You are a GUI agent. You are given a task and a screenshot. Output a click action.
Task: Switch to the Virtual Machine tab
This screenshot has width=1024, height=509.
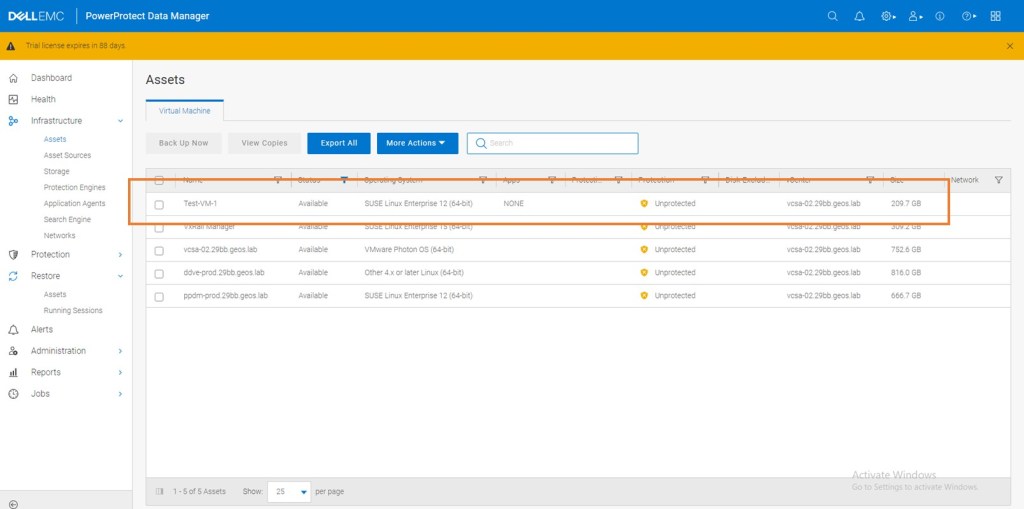[185, 111]
